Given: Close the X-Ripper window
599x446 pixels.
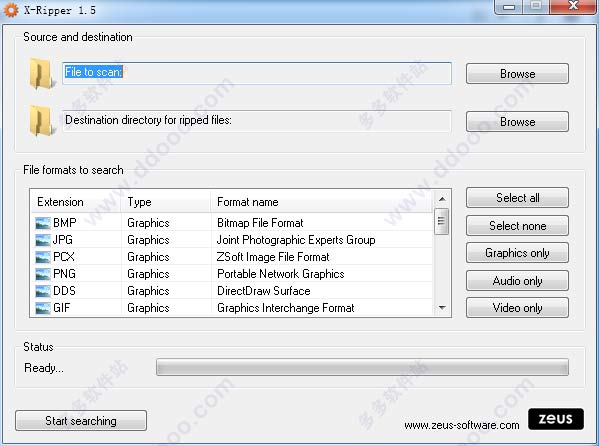Looking at the screenshot, I should (x=573, y=6).
